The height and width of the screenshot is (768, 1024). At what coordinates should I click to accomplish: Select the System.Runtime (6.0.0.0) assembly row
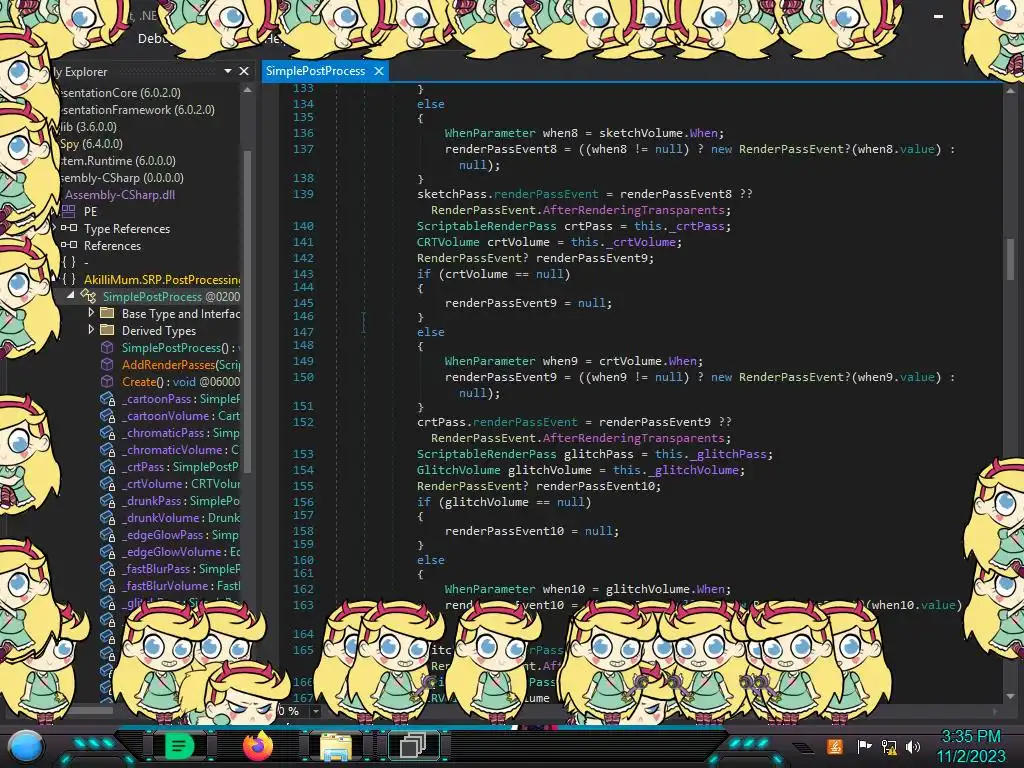click(x=116, y=161)
